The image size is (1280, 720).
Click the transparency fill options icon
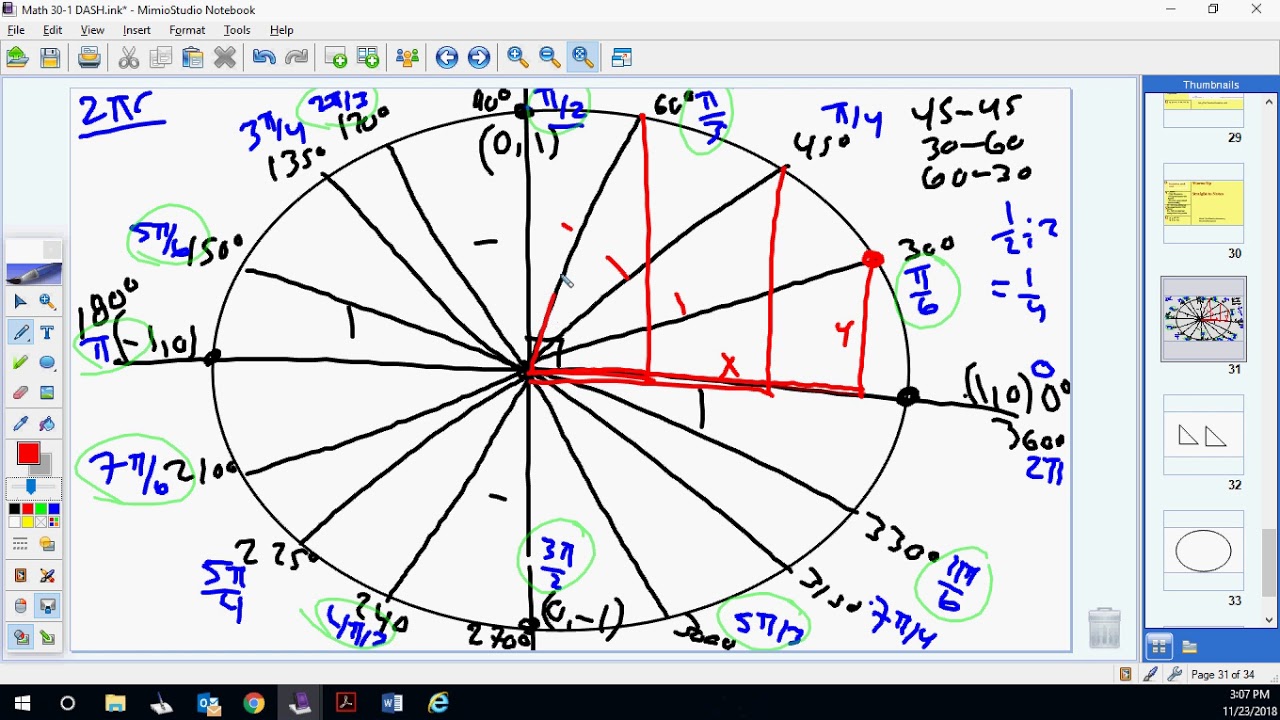pos(47,545)
